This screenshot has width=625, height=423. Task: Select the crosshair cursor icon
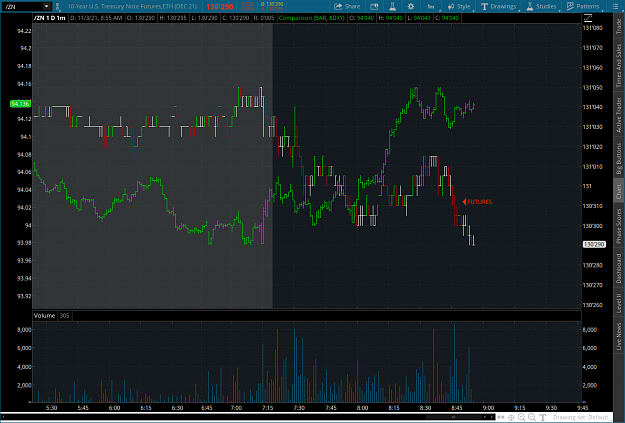point(511,417)
